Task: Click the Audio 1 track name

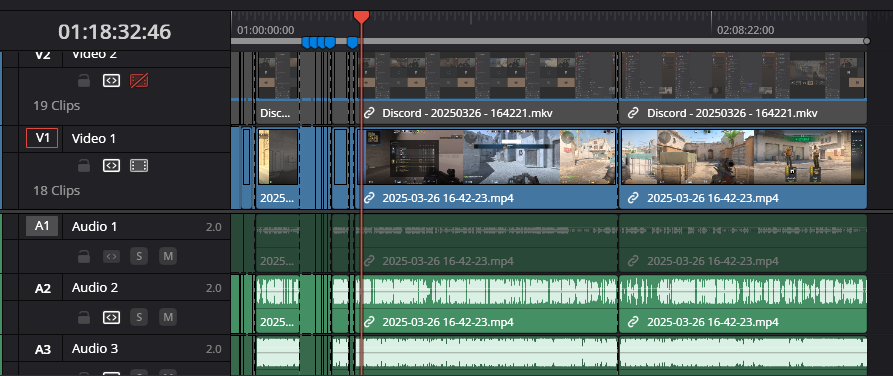Action: click(95, 227)
